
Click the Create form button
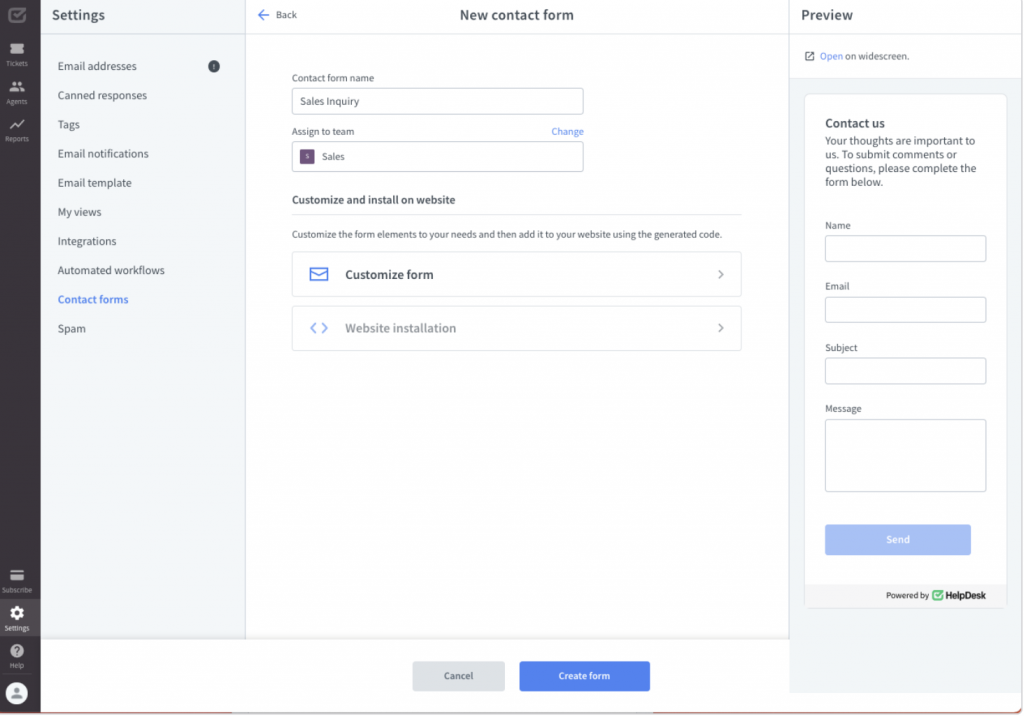[x=584, y=676]
